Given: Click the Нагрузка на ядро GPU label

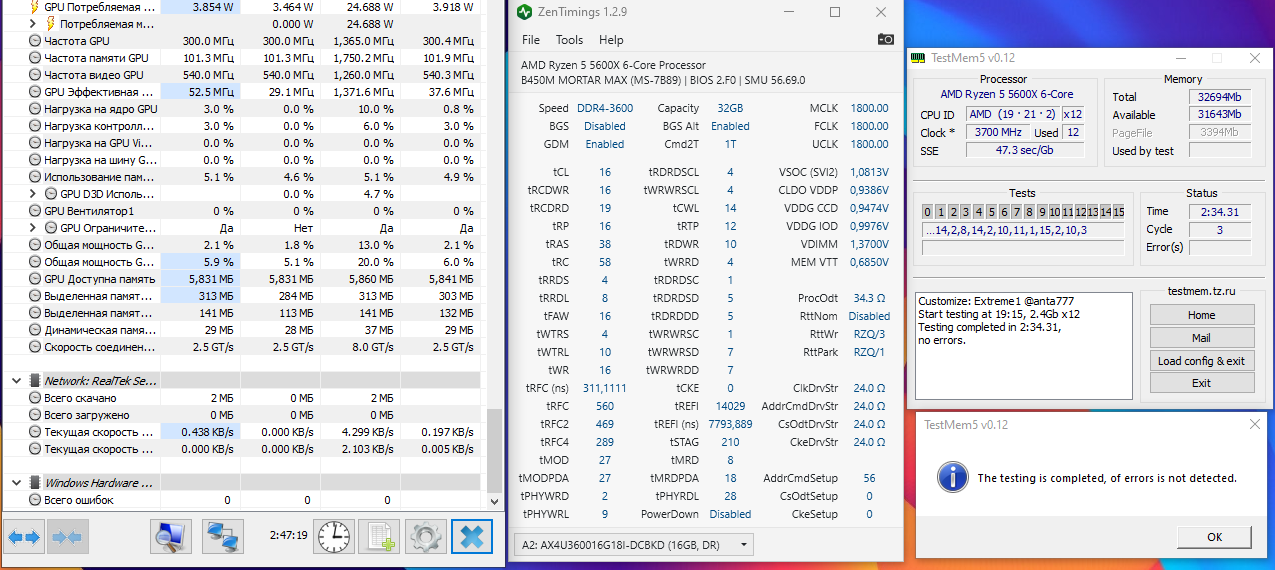Looking at the screenshot, I should 100,109.
